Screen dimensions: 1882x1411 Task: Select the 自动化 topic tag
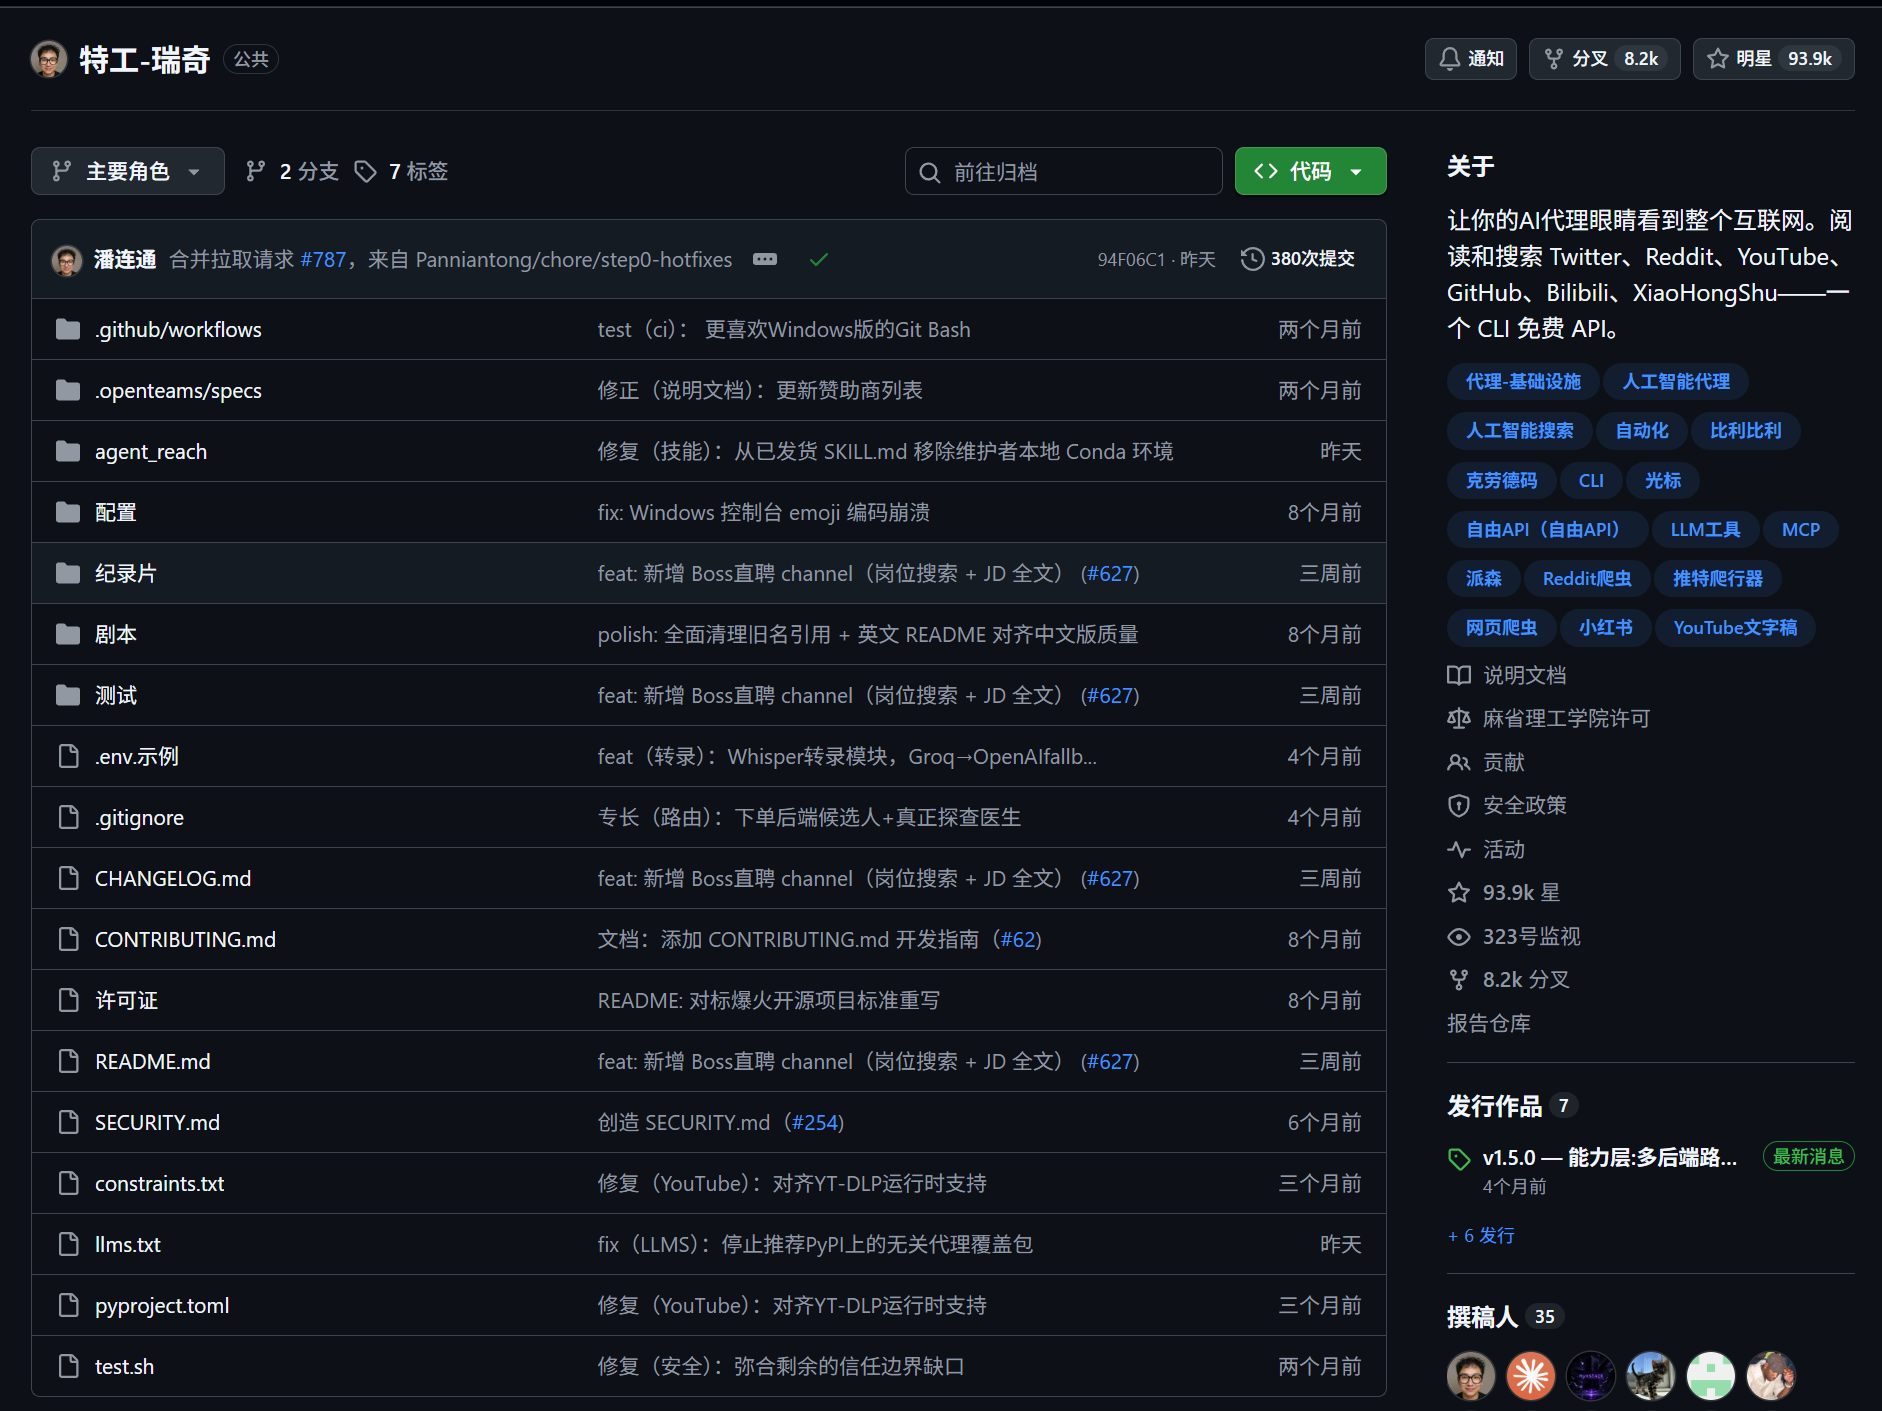pyautogui.click(x=1642, y=431)
